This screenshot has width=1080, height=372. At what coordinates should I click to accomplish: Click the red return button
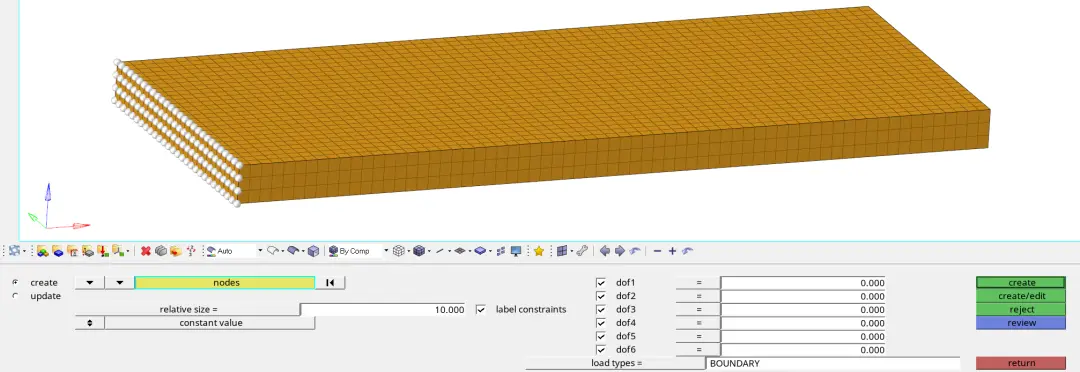click(1021, 364)
